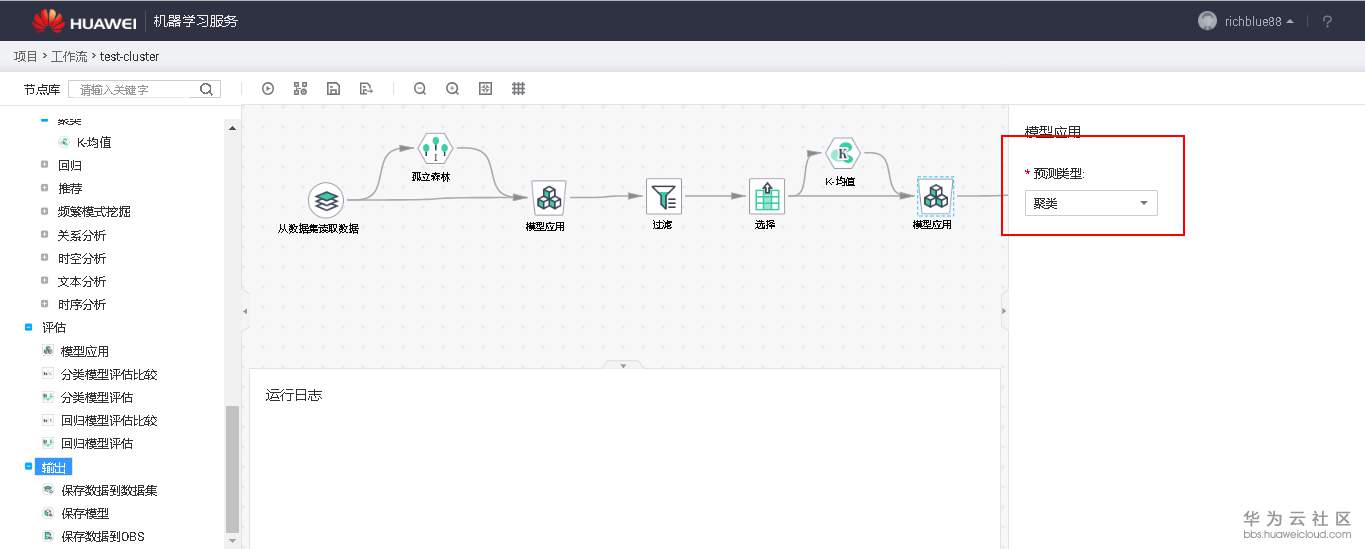Select the 从数据集读取数据 node on canvas

tap(325, 200)
